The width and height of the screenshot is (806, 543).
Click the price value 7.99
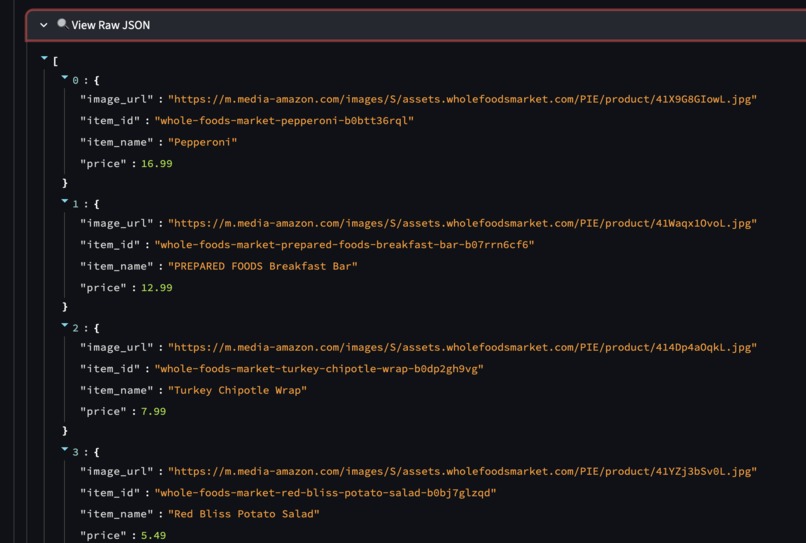[x=153, y=411]
